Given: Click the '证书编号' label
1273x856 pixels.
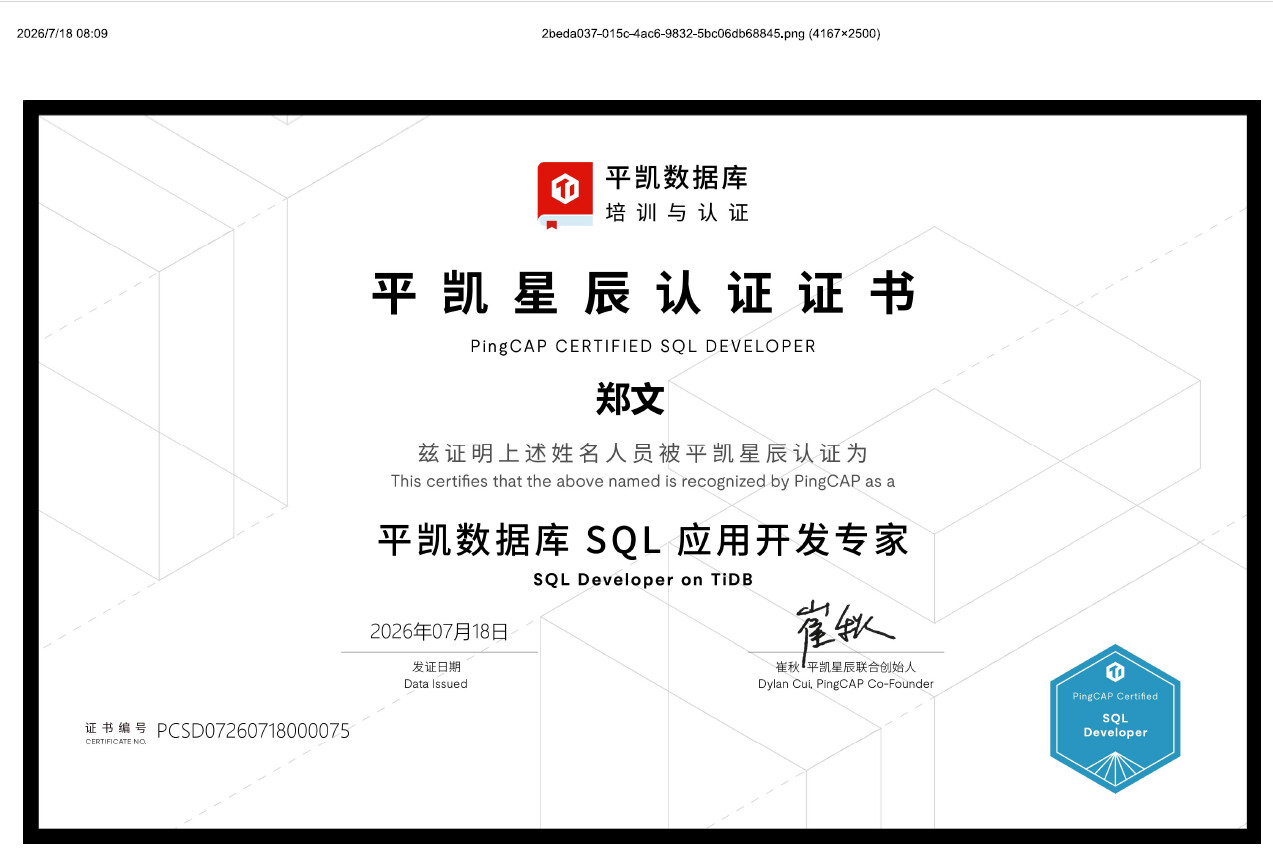Looking at the screenshot, I should pyautogui.click(x=116, y=727).
